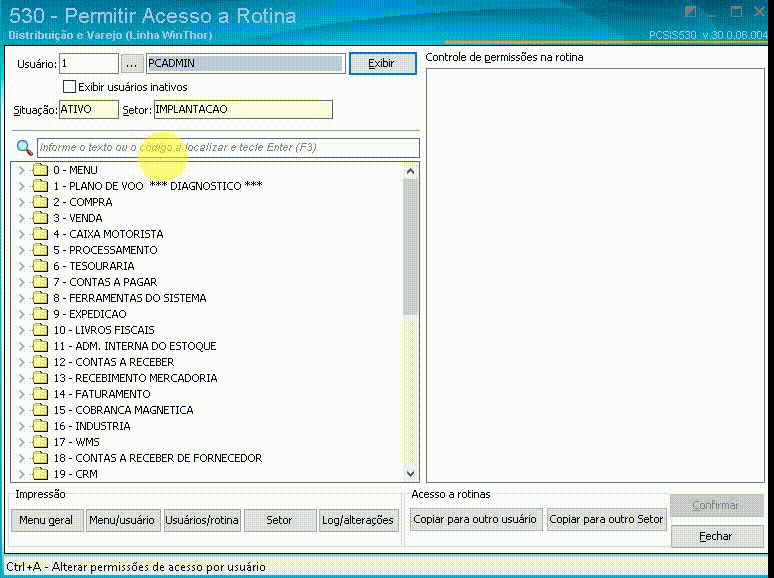Select the 9 - EXPEDICAO row text
Viewport: 774px width, 578px height.
[x=90, y=314]
